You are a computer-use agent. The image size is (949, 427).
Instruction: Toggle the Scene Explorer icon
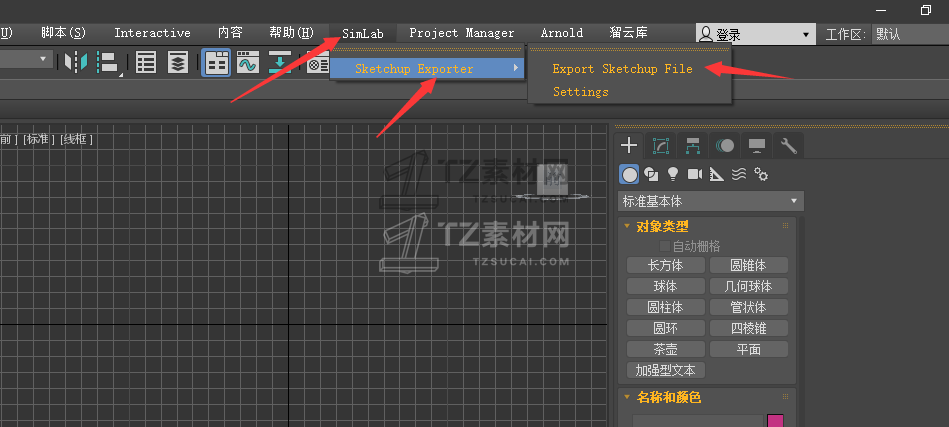(x=146, y=62)
